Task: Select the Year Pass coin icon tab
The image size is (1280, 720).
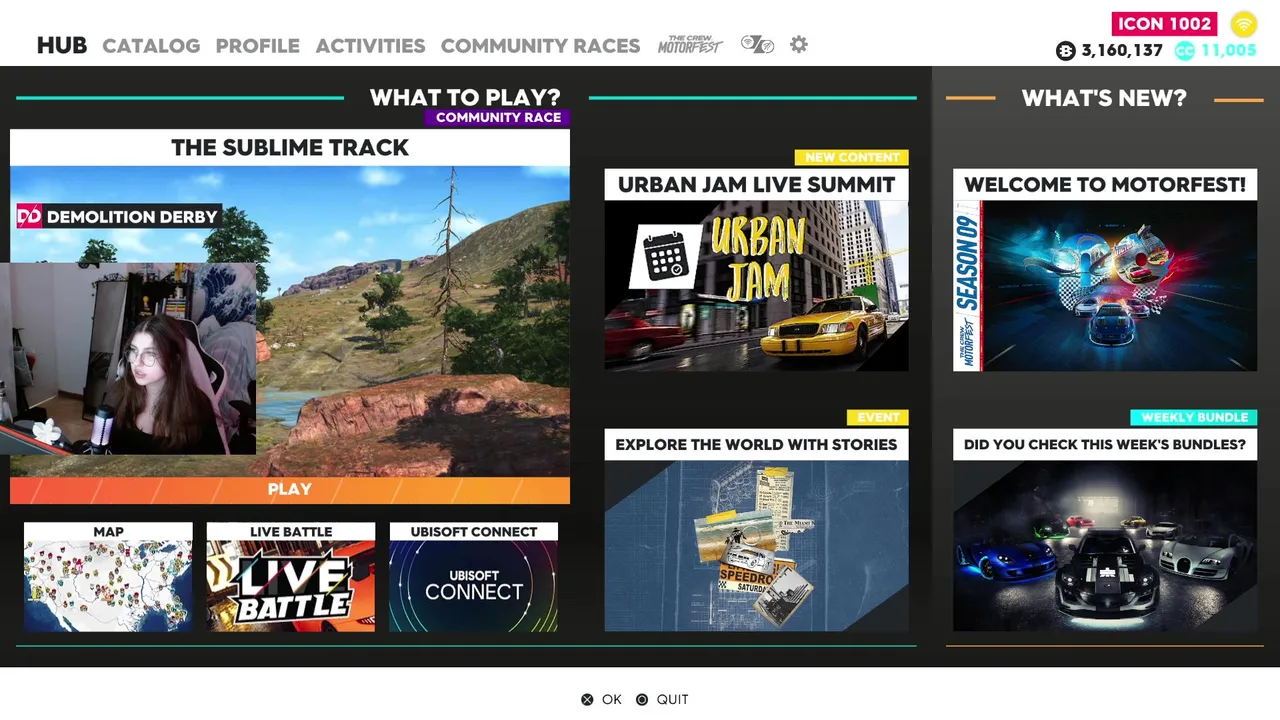Action: click(x=757, y=45)
